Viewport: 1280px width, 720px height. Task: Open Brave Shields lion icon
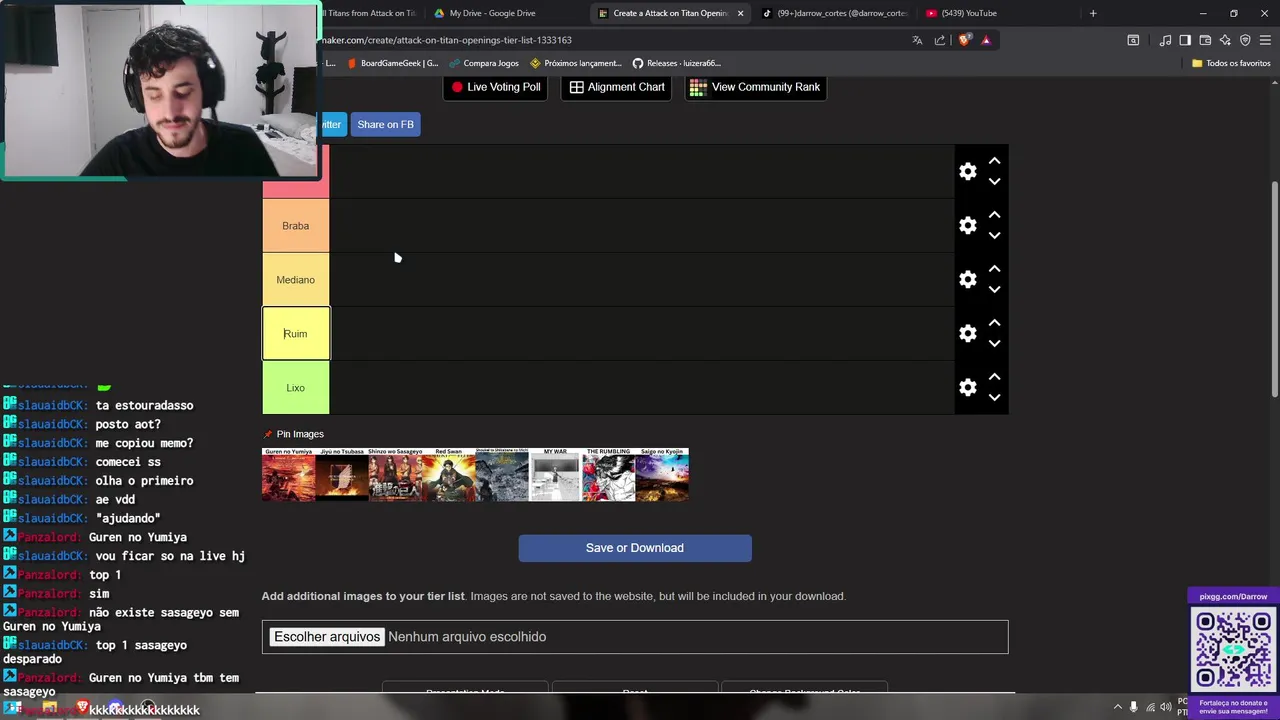click(964, 40)
